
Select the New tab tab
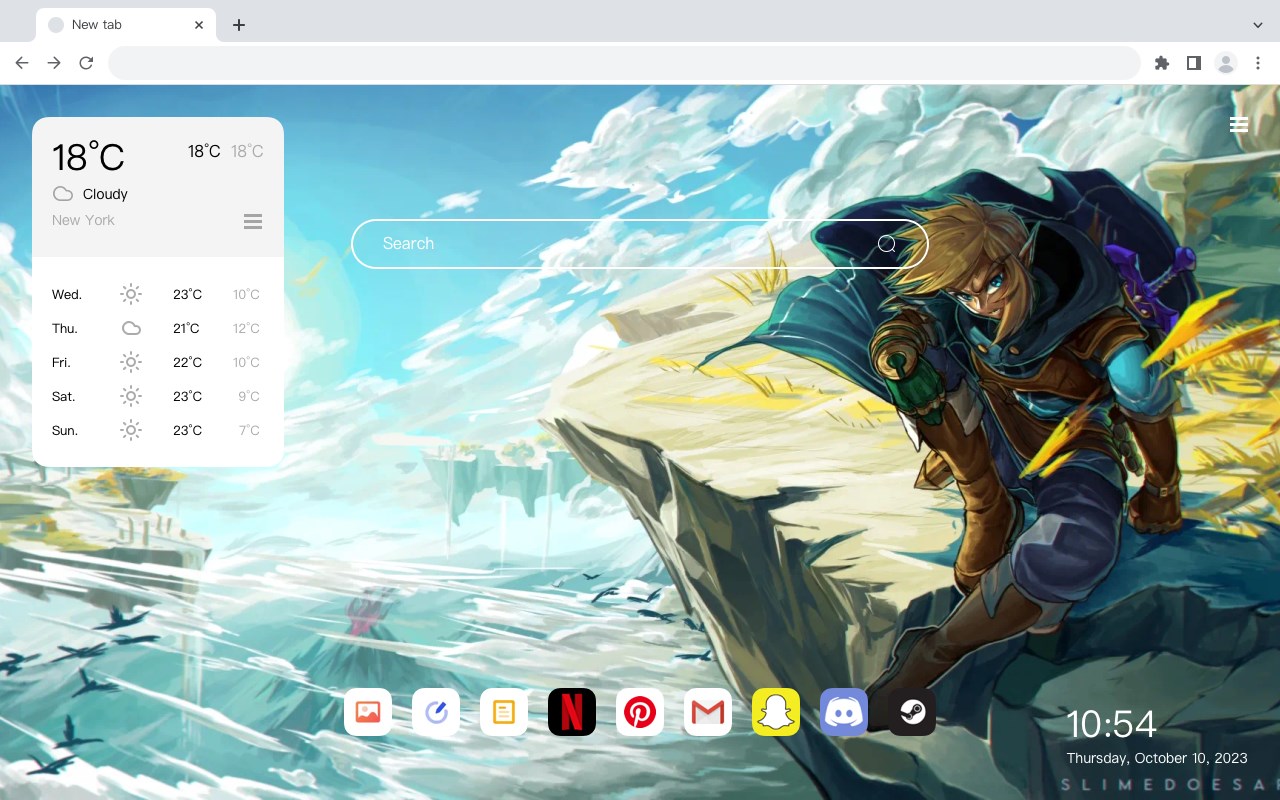pyautogui.click(x=125, y=25)
